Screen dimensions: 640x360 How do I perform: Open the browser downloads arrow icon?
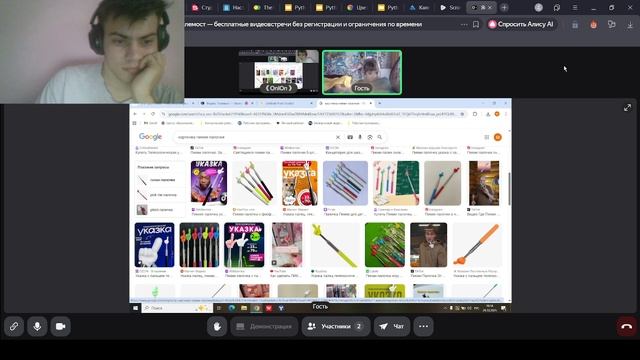click(x=630, y=25)
